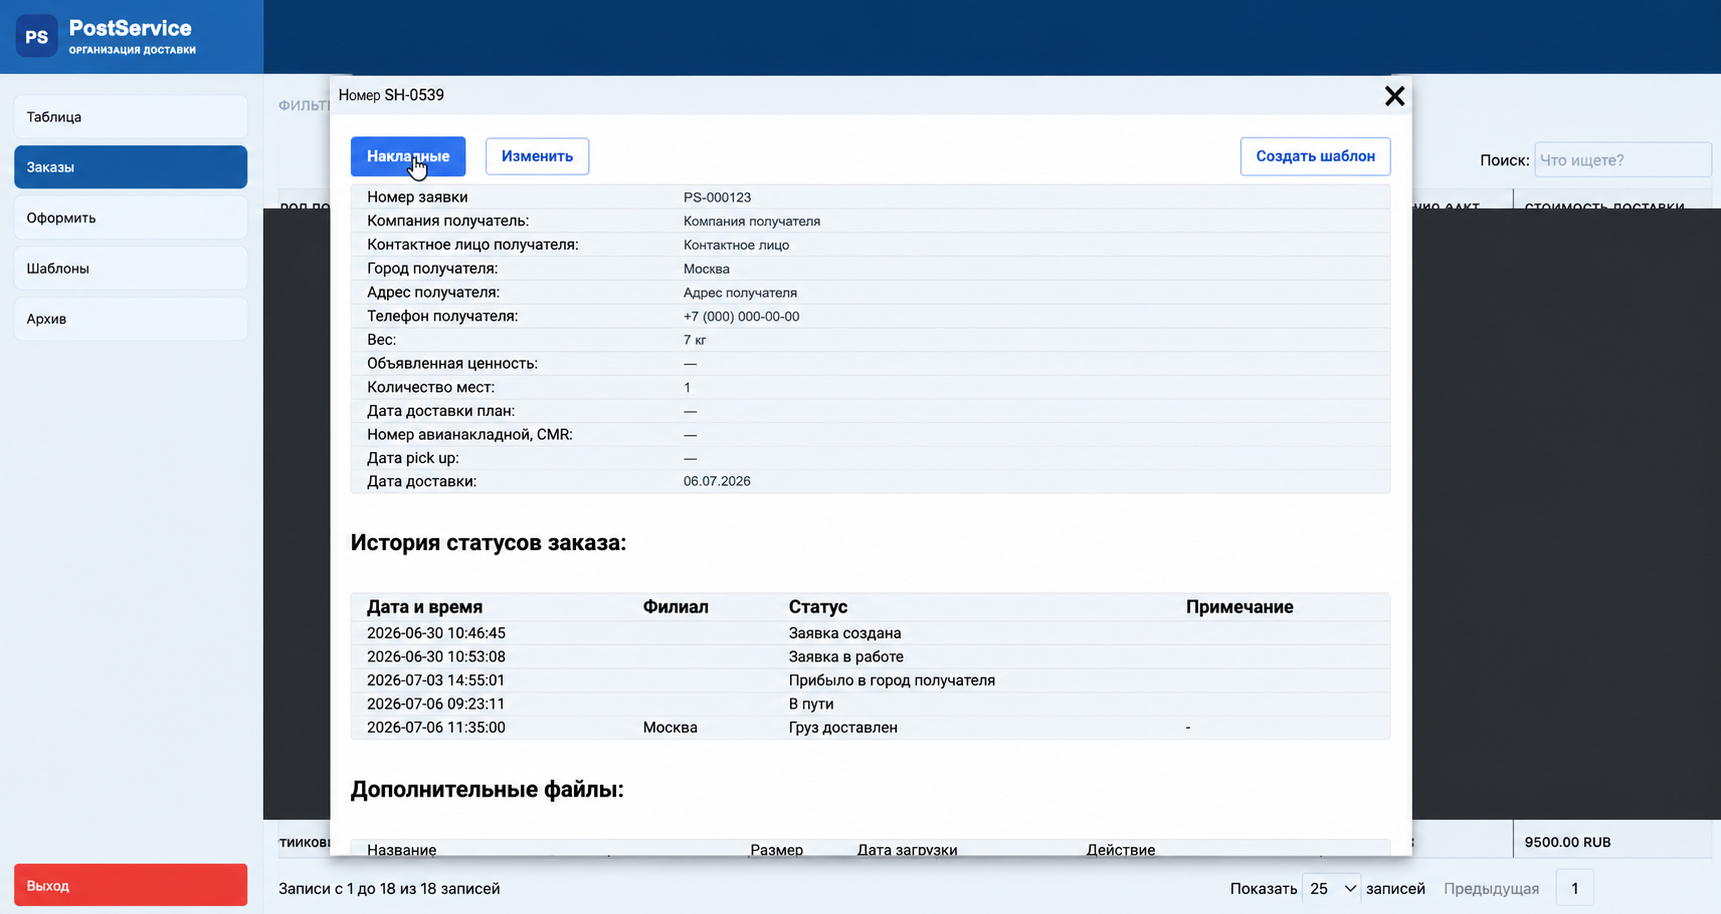Click status Прибыло в город получателя
The height and width of the screenshot is (914, 1721).
pos(891,680)
